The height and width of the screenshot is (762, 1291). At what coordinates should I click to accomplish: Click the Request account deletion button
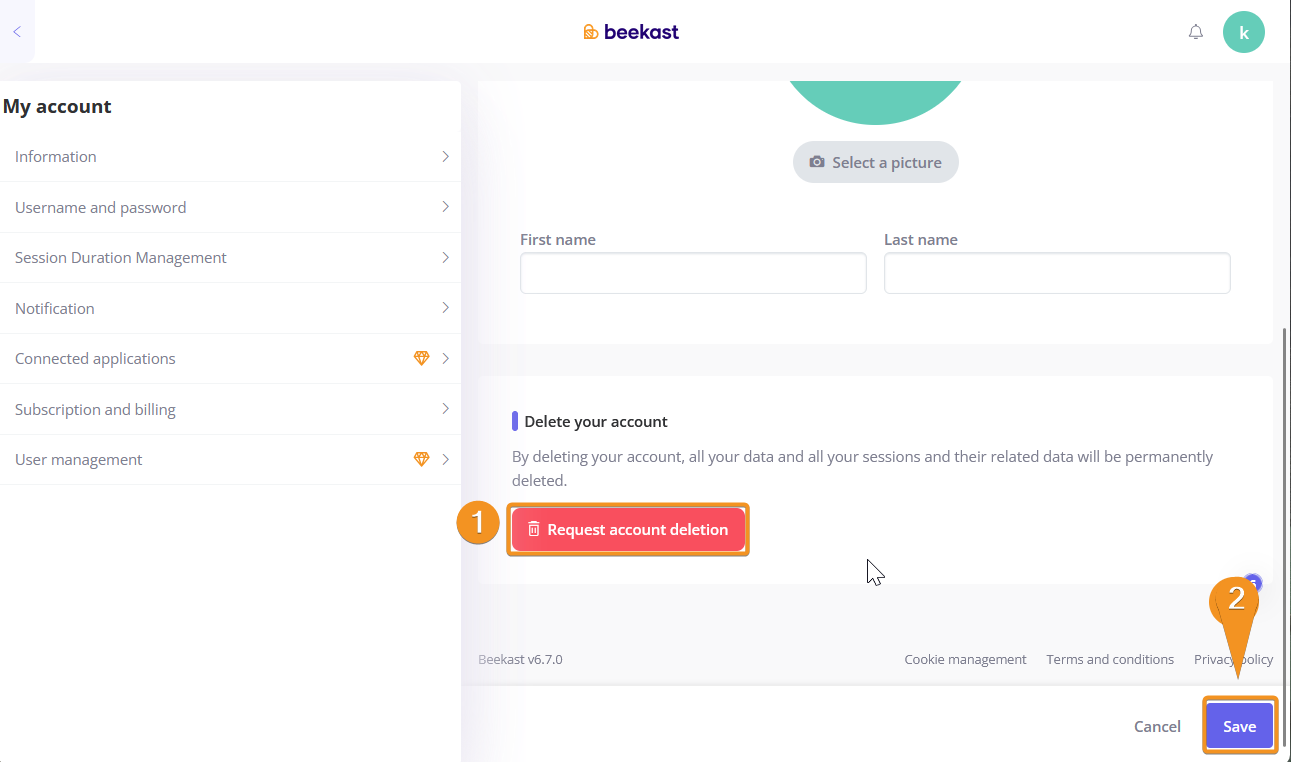tap(628, 529)
